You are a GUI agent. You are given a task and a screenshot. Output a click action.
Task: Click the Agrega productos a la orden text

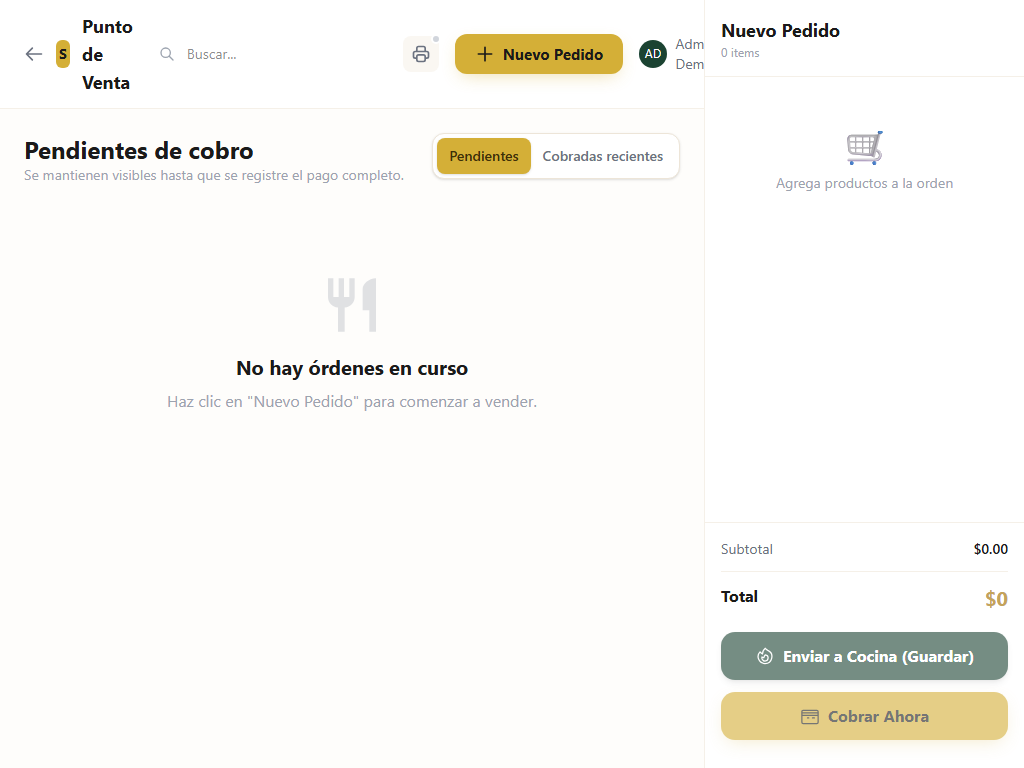[864, 184]
